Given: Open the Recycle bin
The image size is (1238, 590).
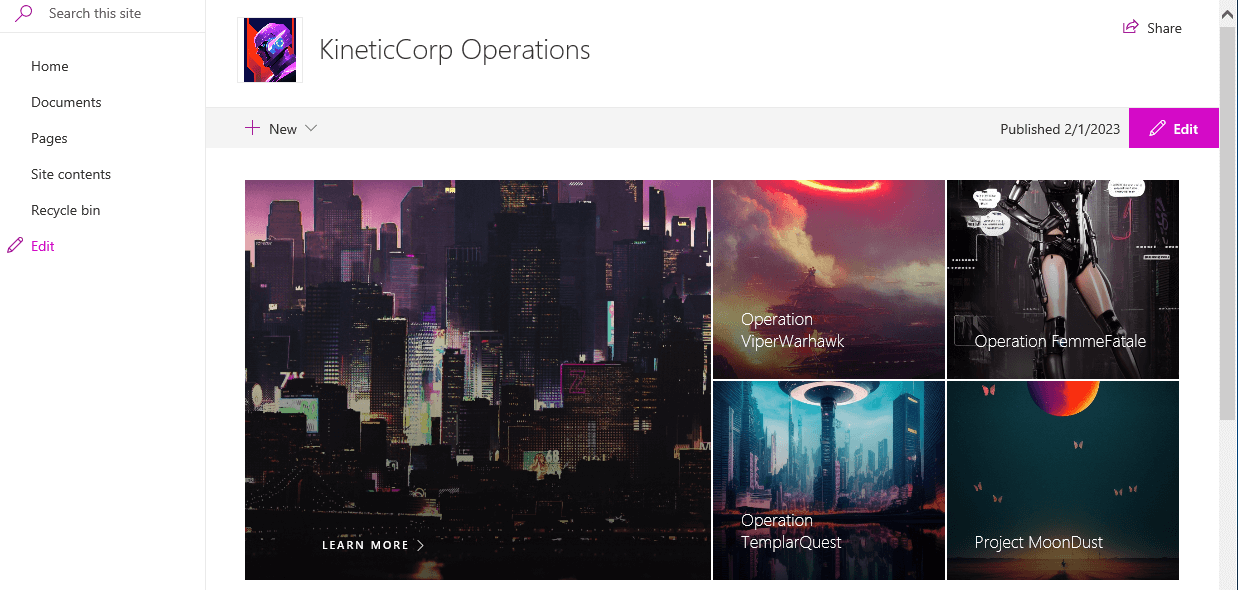Looking at the screenshot, I should (x=65, y=210).
